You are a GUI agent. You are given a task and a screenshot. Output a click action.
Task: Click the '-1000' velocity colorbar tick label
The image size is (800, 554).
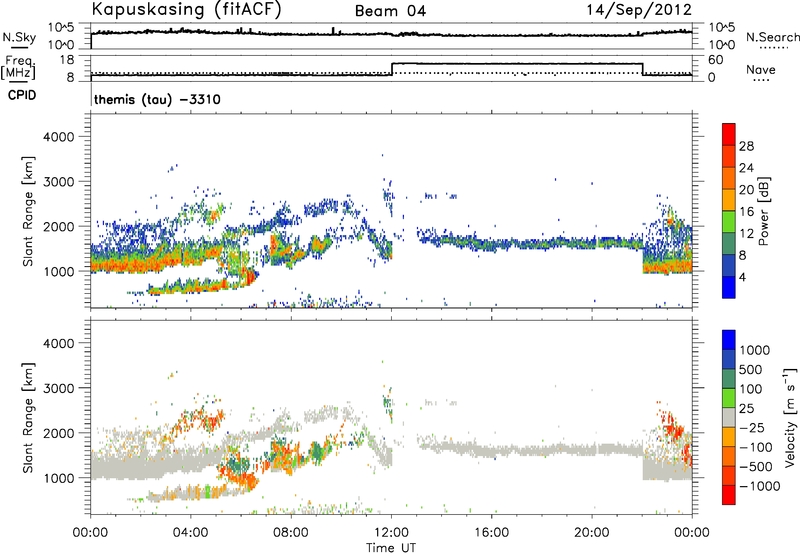[759, 486]
